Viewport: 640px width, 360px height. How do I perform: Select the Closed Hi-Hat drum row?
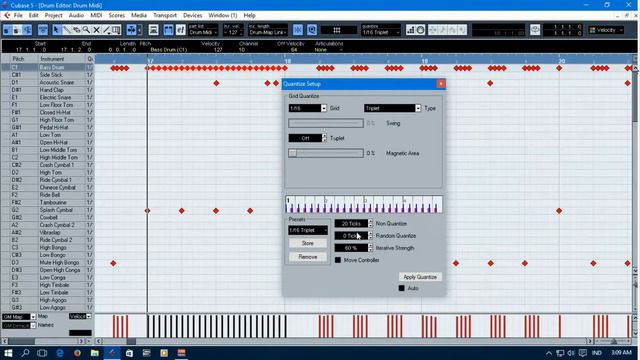[48, 112]
